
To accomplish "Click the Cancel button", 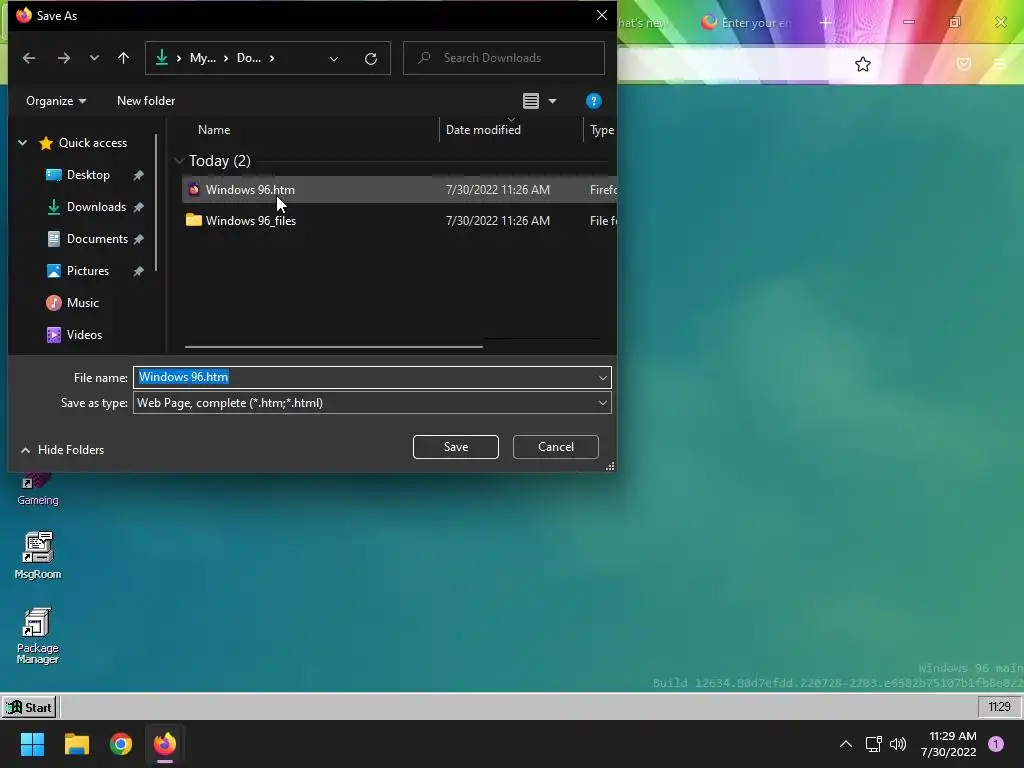I will click(x=556, y=447).
